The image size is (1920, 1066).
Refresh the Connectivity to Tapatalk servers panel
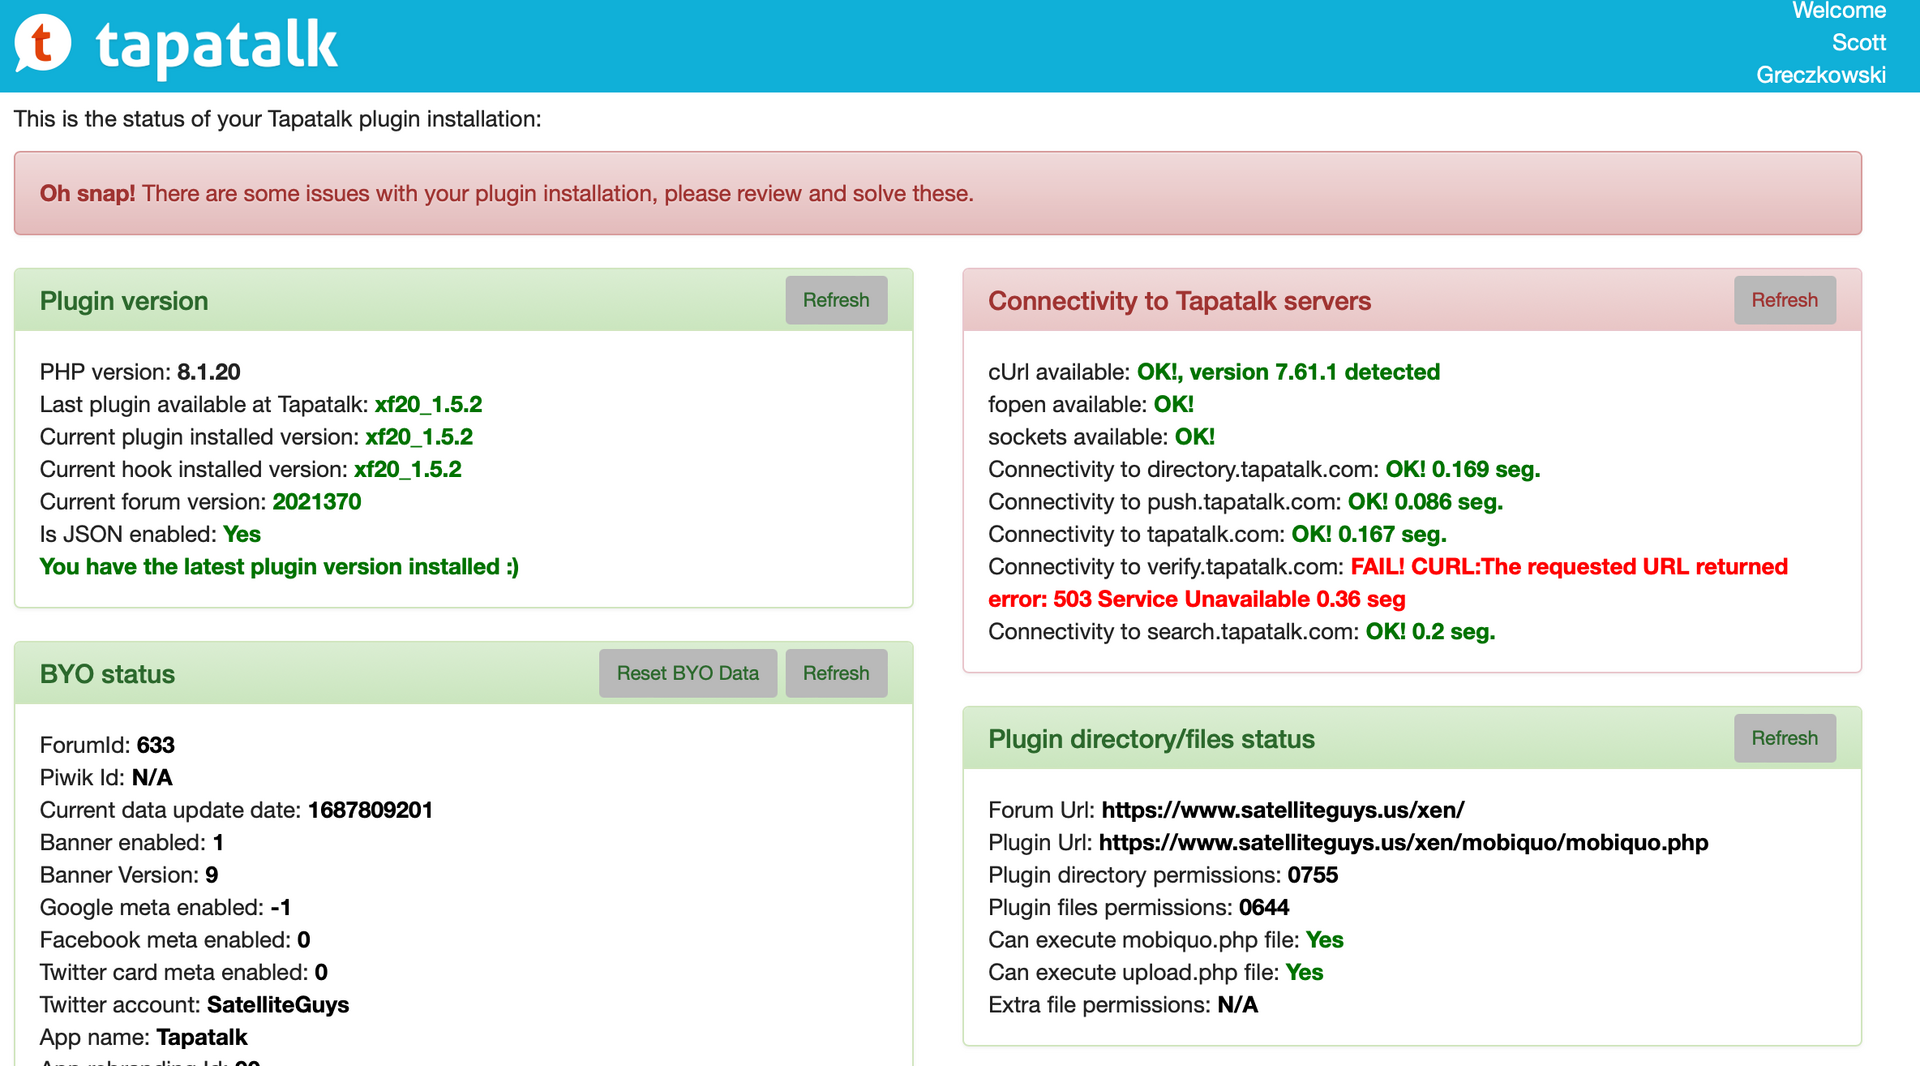coord(1784,300)
